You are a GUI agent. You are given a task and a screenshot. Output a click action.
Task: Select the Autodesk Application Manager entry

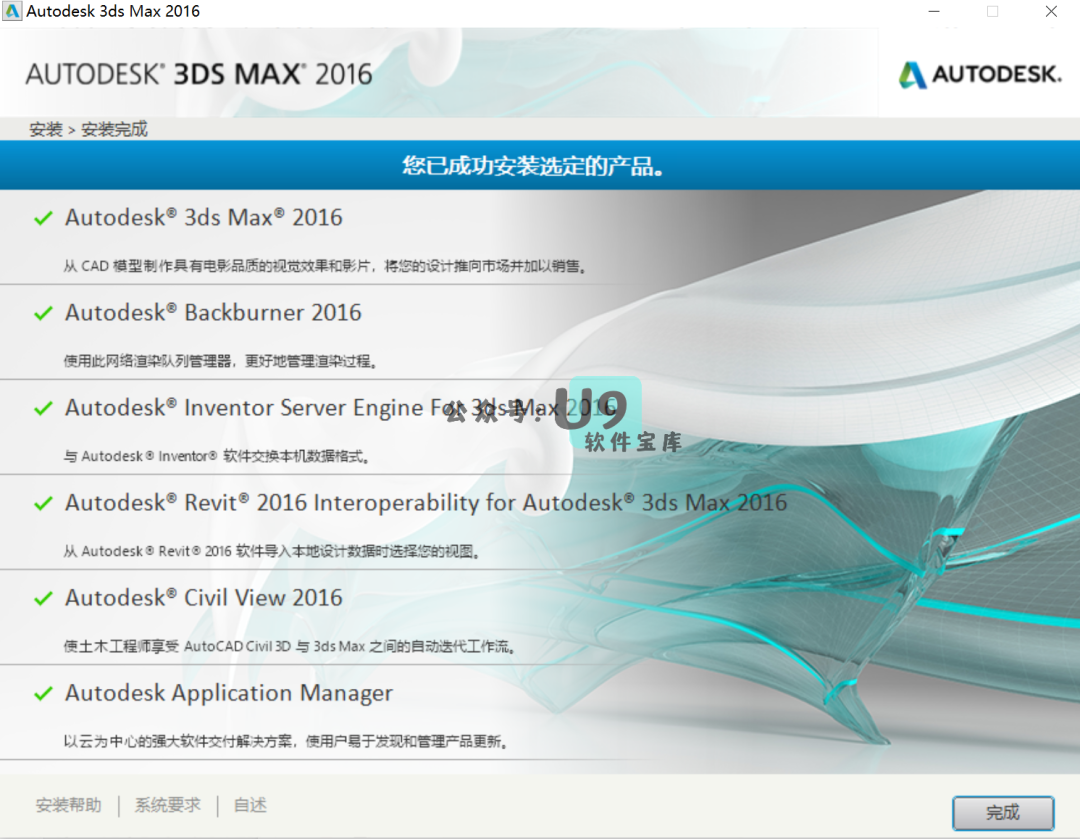[x=229, y=693]
